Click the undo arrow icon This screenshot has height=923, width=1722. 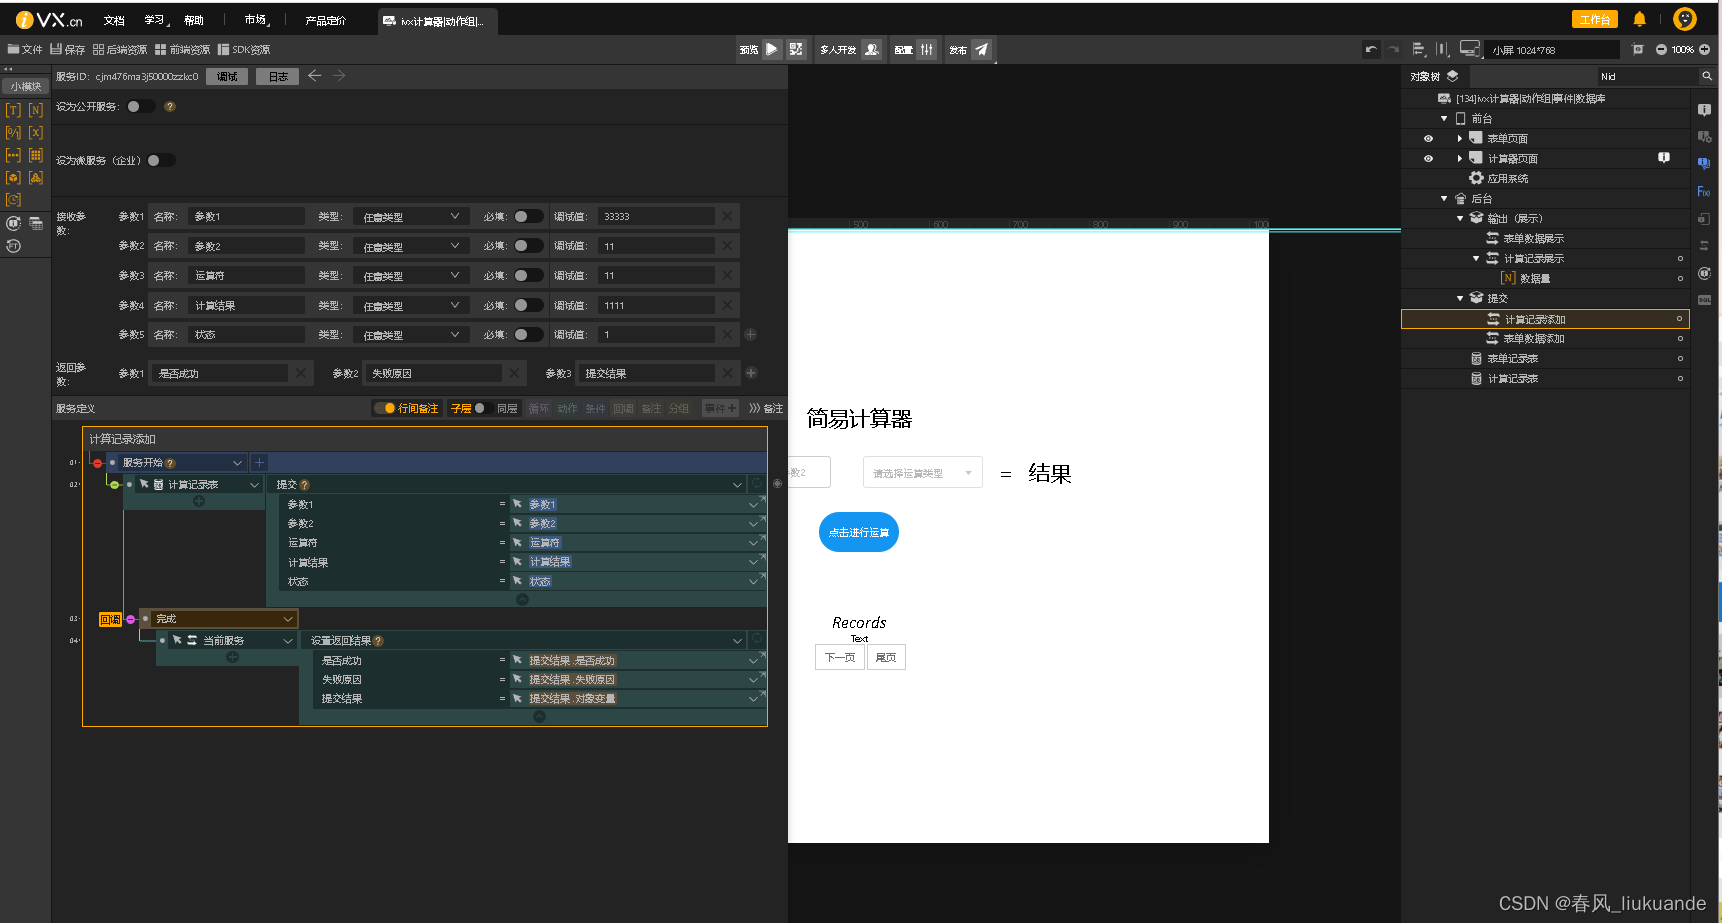(1371, 49)
